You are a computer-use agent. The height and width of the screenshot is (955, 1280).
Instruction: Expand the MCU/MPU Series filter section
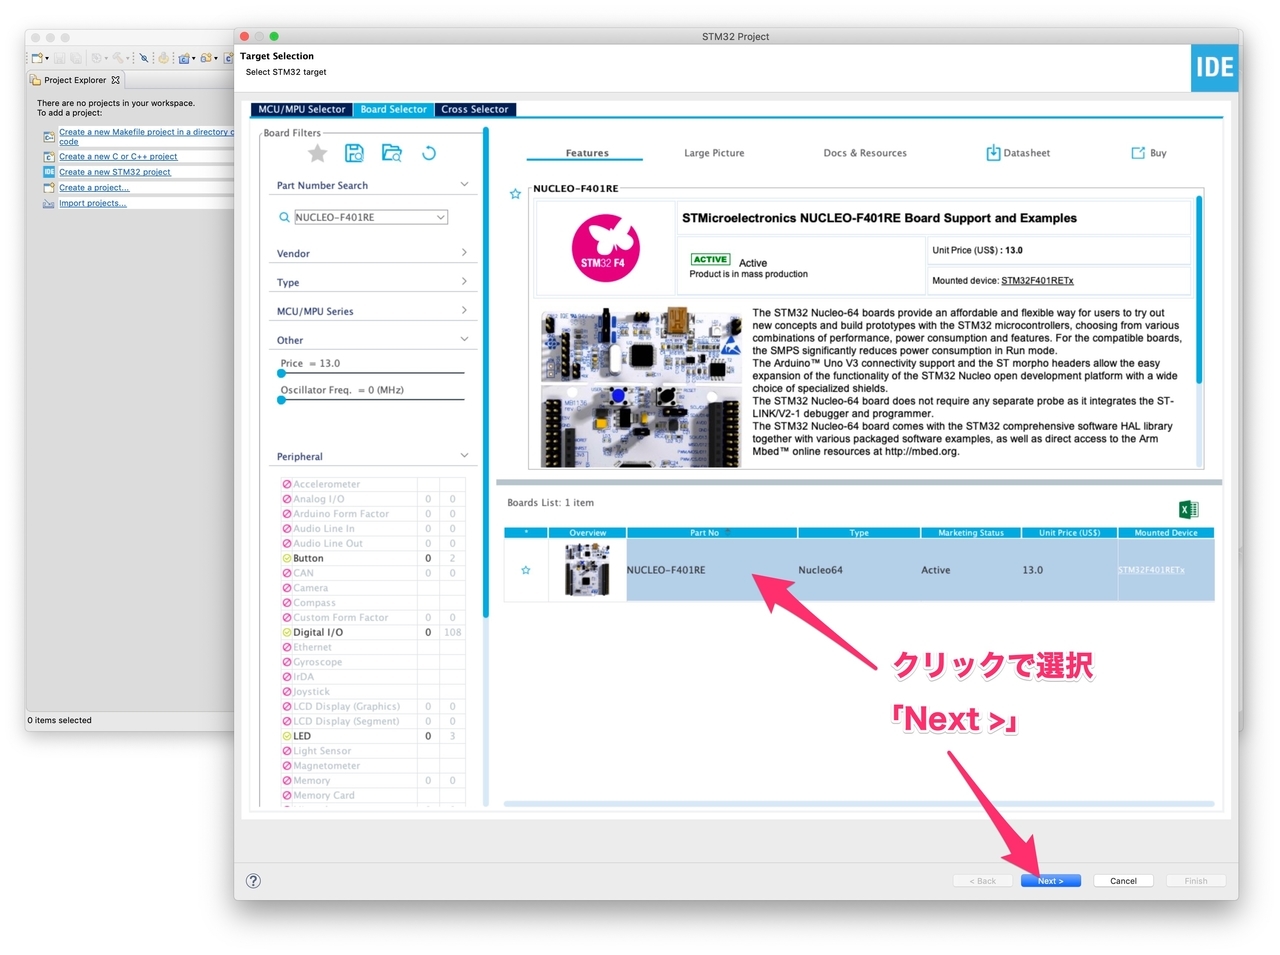(x=464, y=310)
